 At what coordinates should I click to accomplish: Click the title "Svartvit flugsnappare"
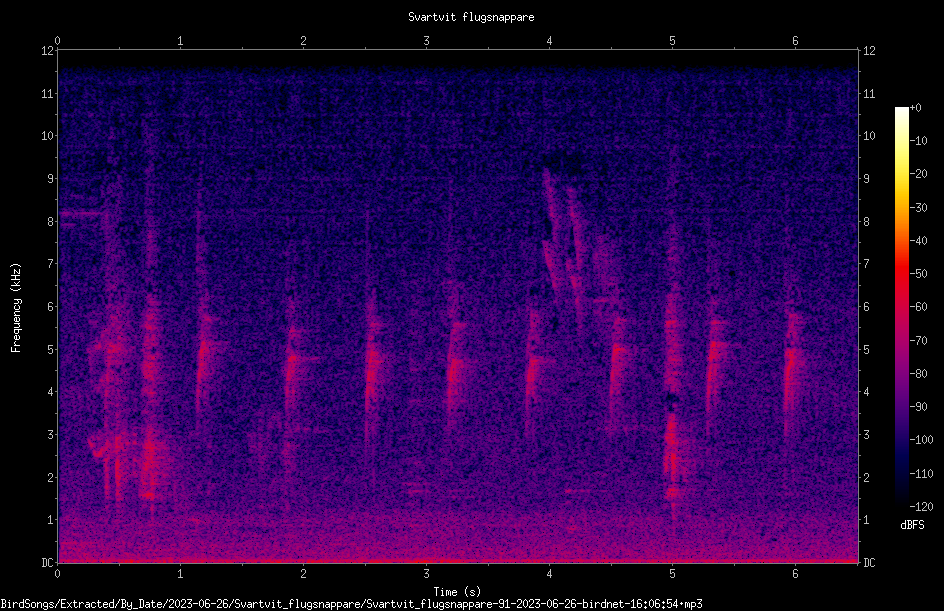coord(471,17)
